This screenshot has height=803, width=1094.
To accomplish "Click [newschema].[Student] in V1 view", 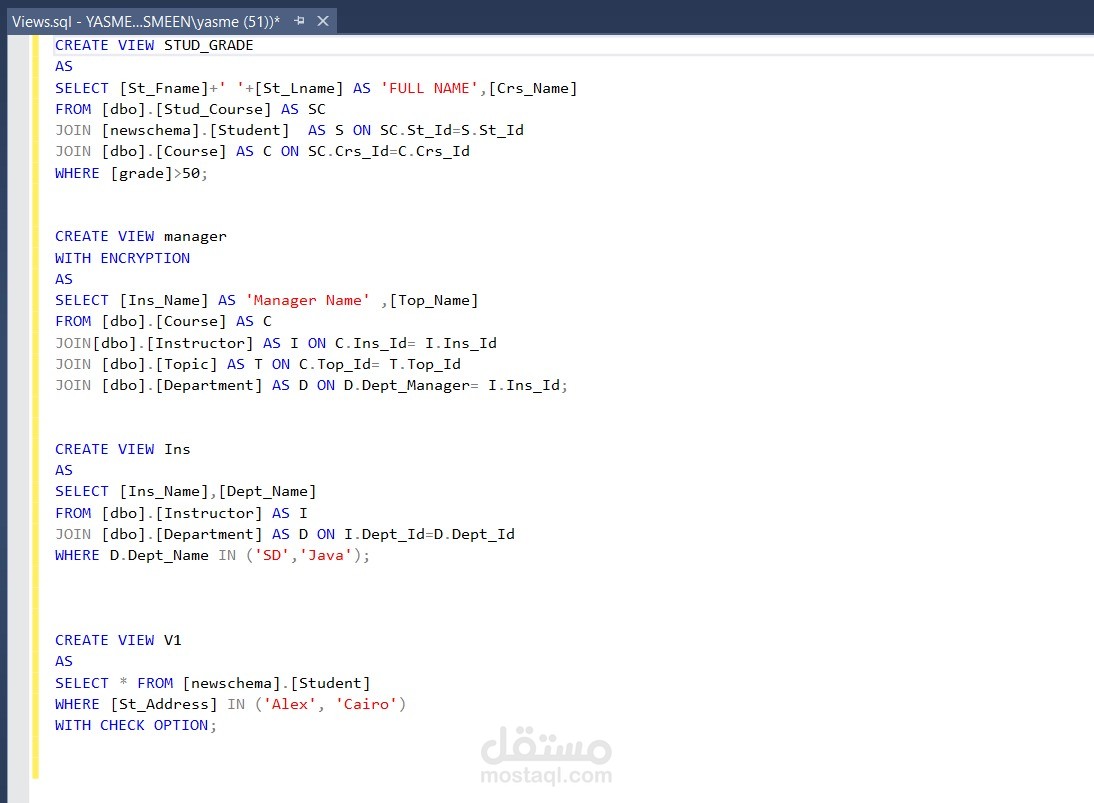I will (x=276, y=683).
